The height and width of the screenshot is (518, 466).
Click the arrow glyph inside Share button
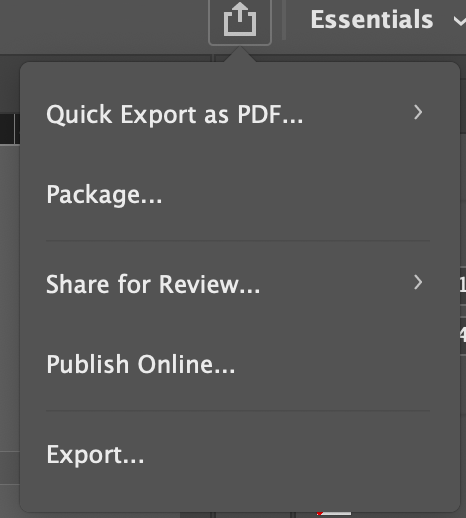coord(240,11)
